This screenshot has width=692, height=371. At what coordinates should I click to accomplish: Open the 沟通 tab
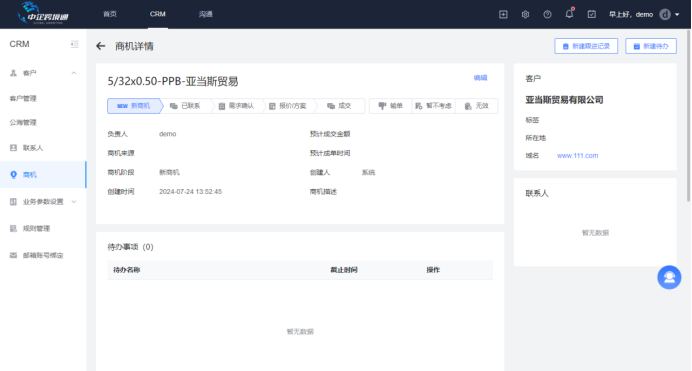point(206,14)
